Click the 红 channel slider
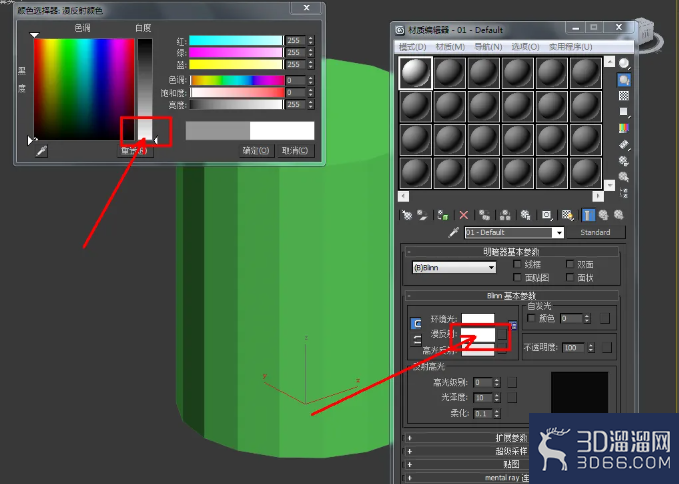 tap(236, 41)
